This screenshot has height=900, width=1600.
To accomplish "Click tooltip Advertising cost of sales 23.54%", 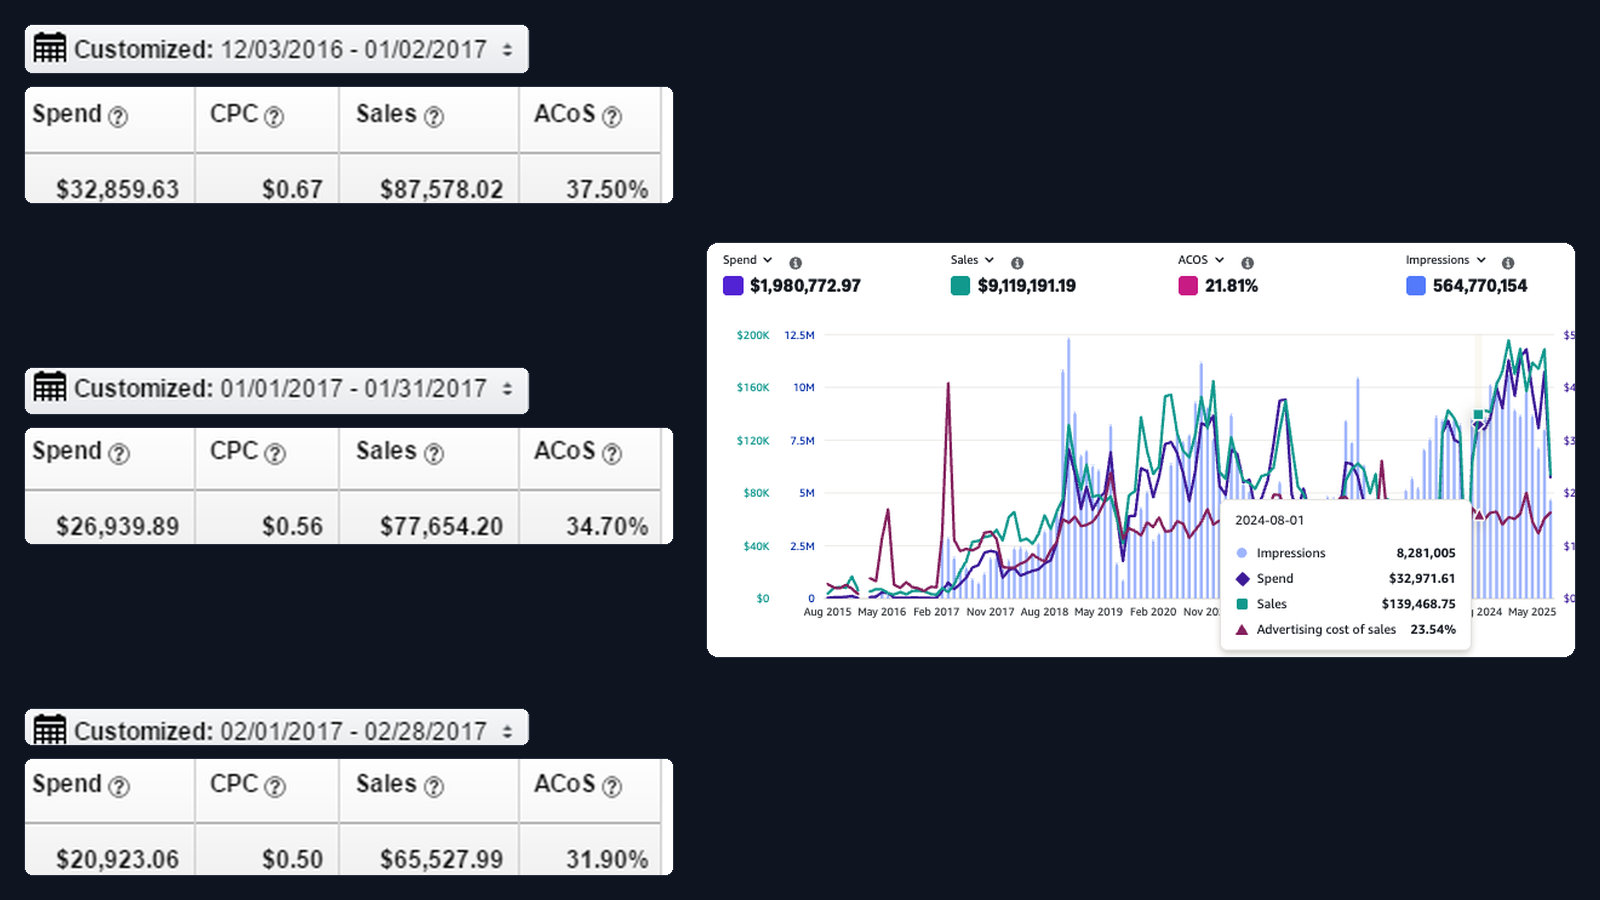I will (1433, 630).
